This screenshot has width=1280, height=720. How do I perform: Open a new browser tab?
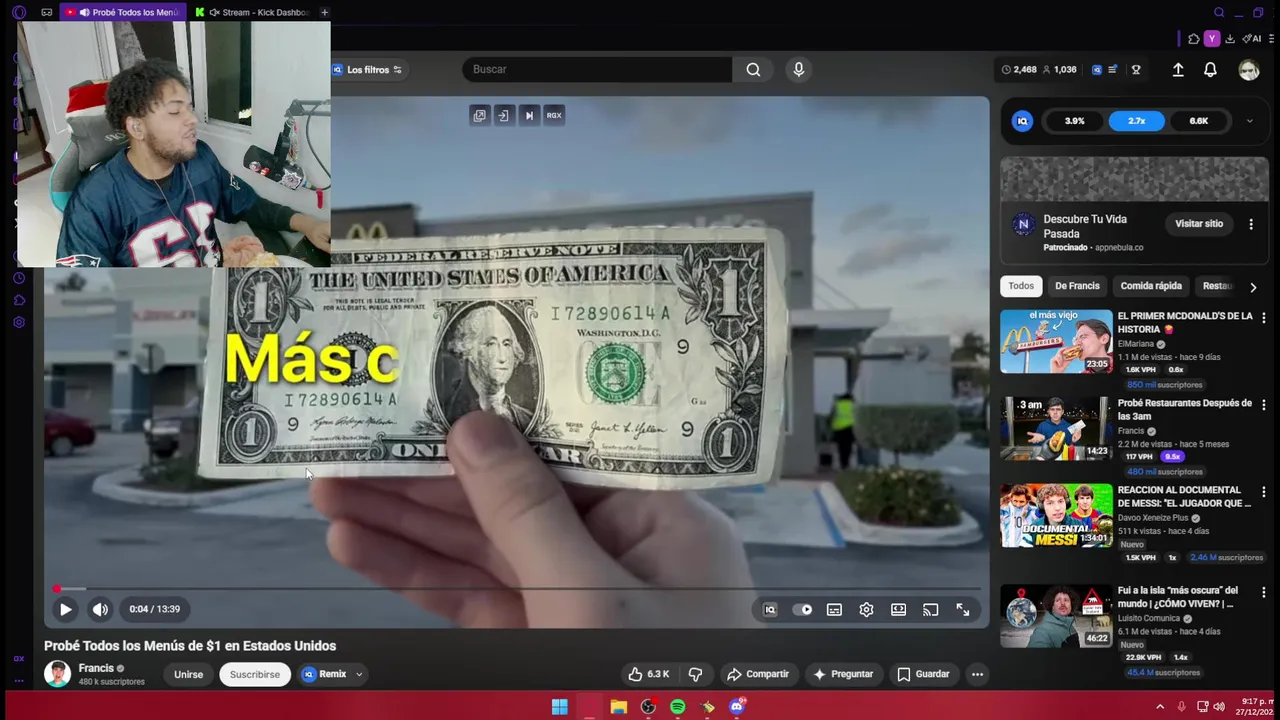point(324,12)
